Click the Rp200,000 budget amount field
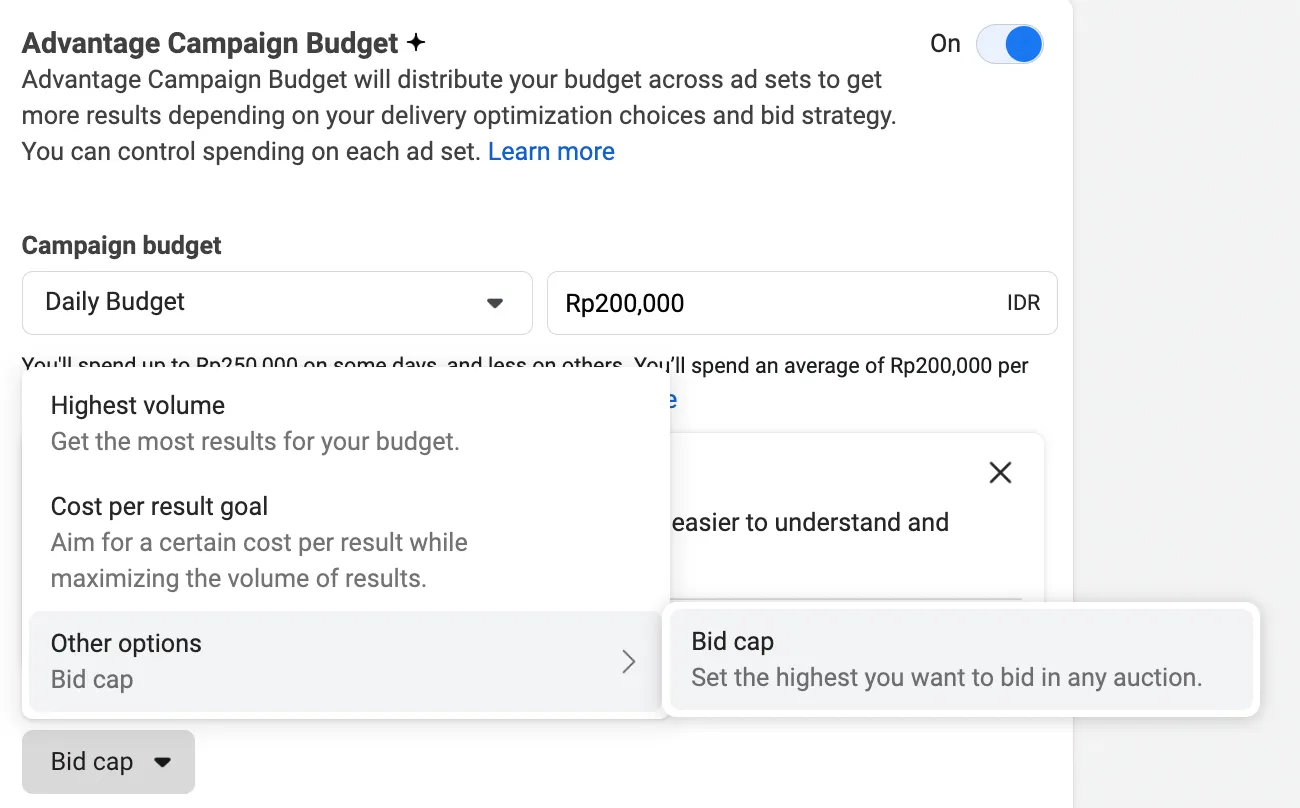Viewport: 1300px width, 808px height. (x=802, y=302)
